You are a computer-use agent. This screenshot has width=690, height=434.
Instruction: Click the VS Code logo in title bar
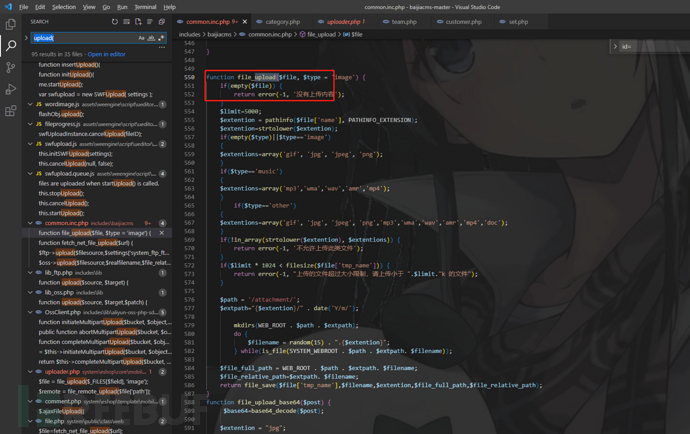[x=8, y=7]
